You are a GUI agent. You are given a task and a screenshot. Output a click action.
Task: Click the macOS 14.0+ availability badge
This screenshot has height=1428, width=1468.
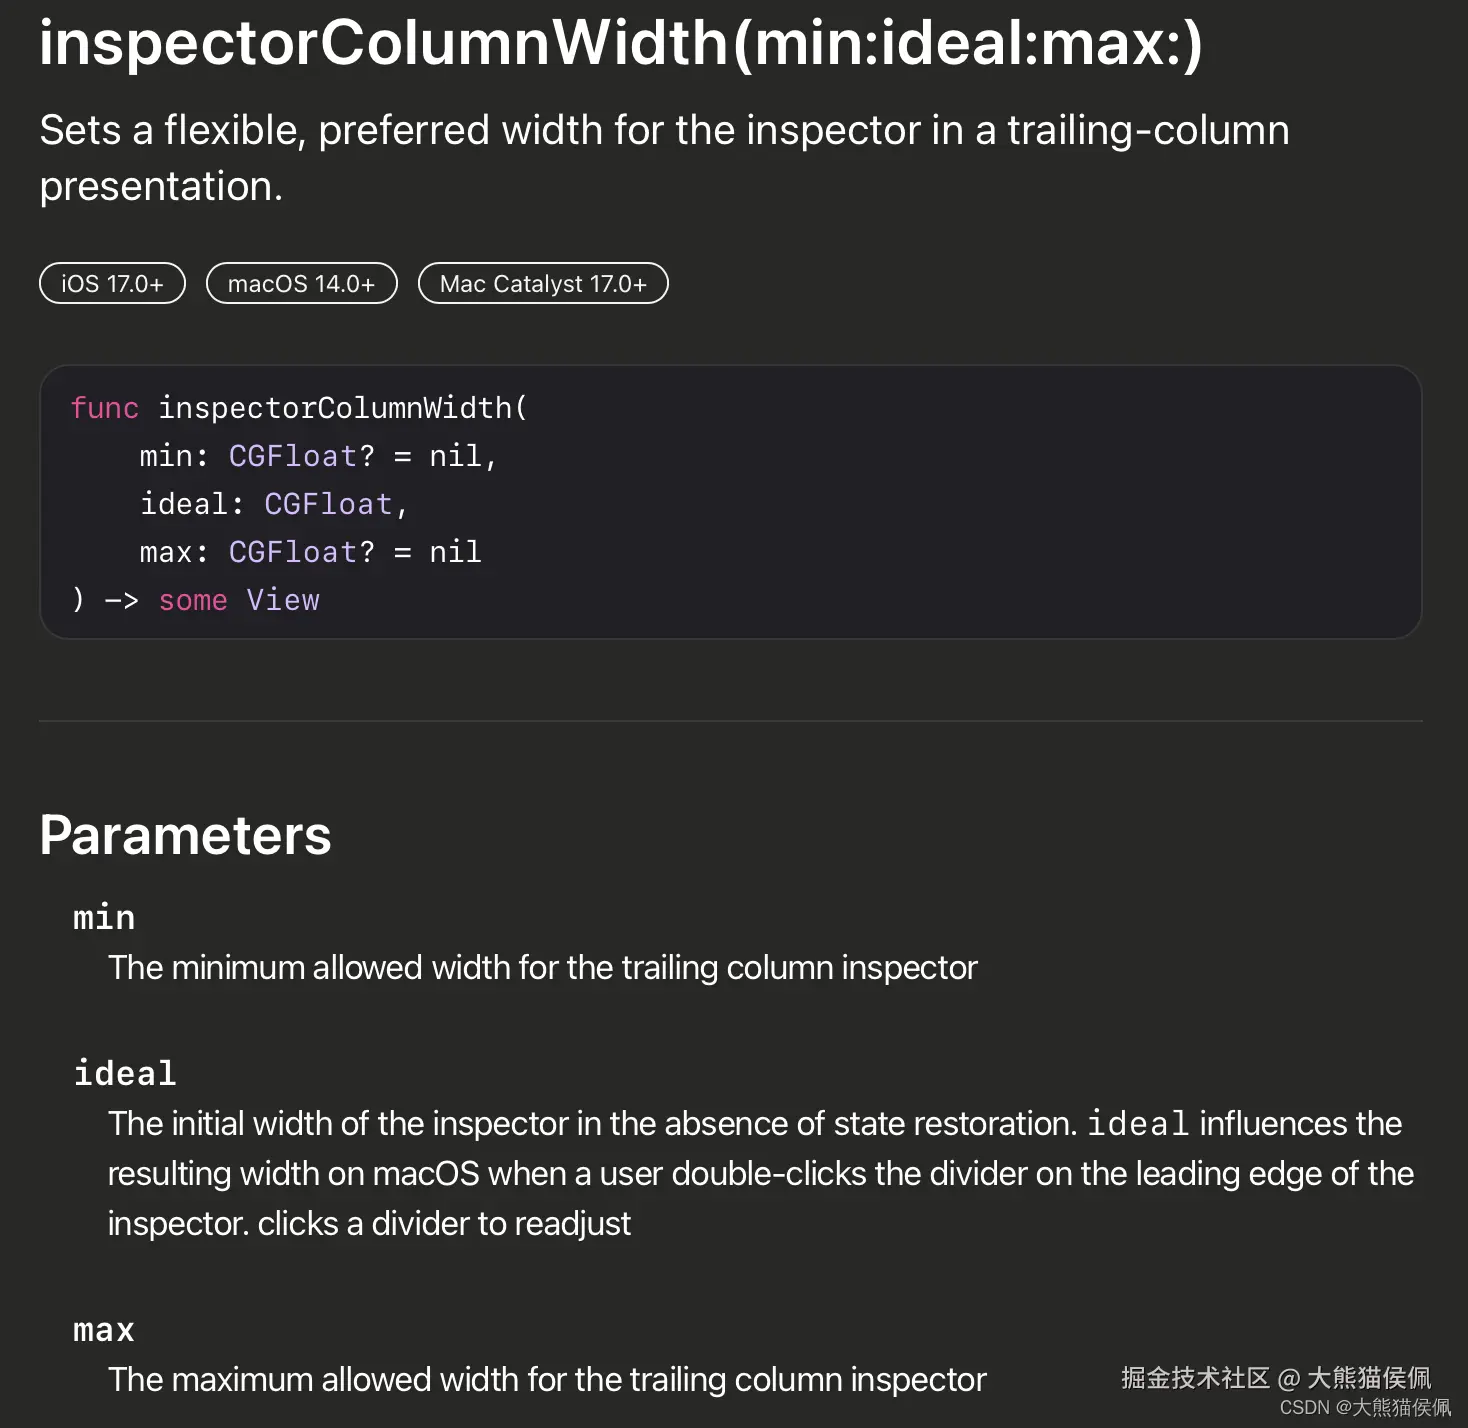pyautogui.click(x=301, y=284)
